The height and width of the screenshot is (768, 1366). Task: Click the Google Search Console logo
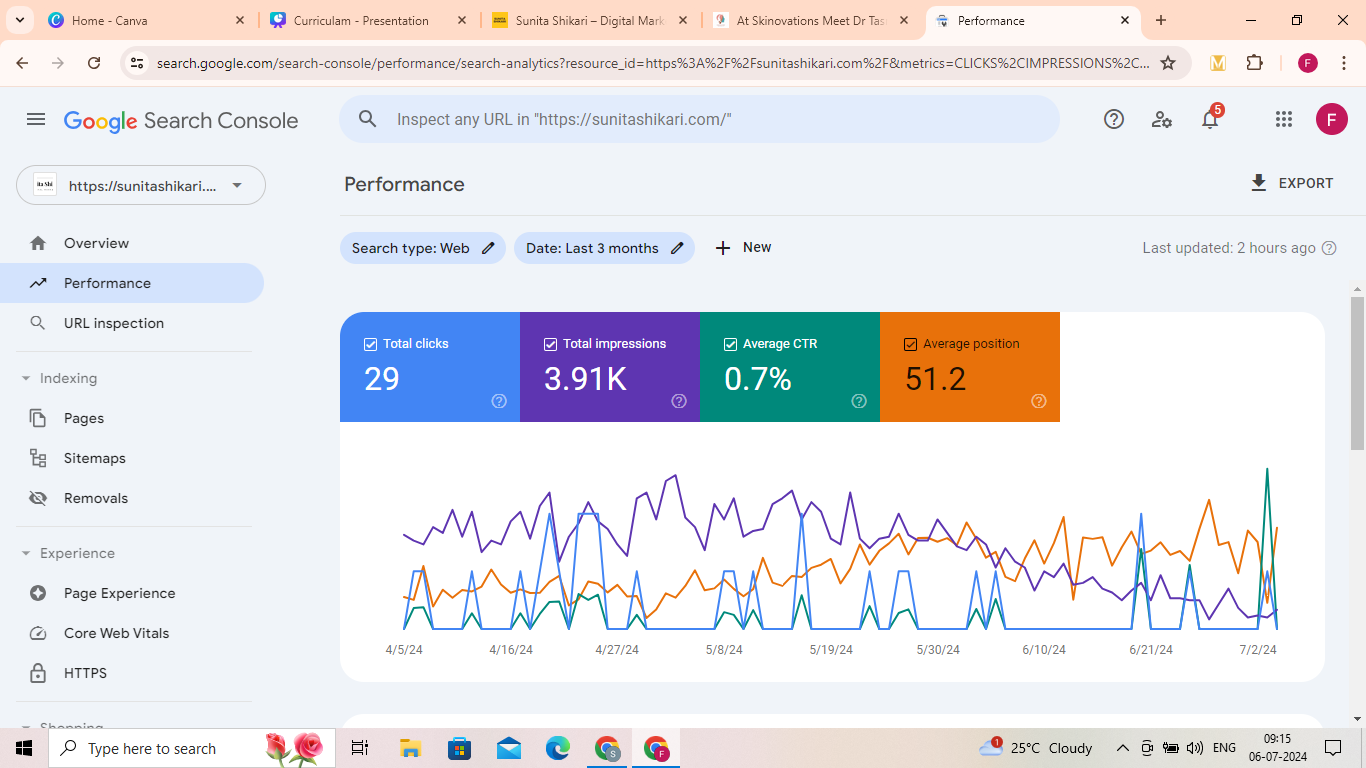point(181,121)
